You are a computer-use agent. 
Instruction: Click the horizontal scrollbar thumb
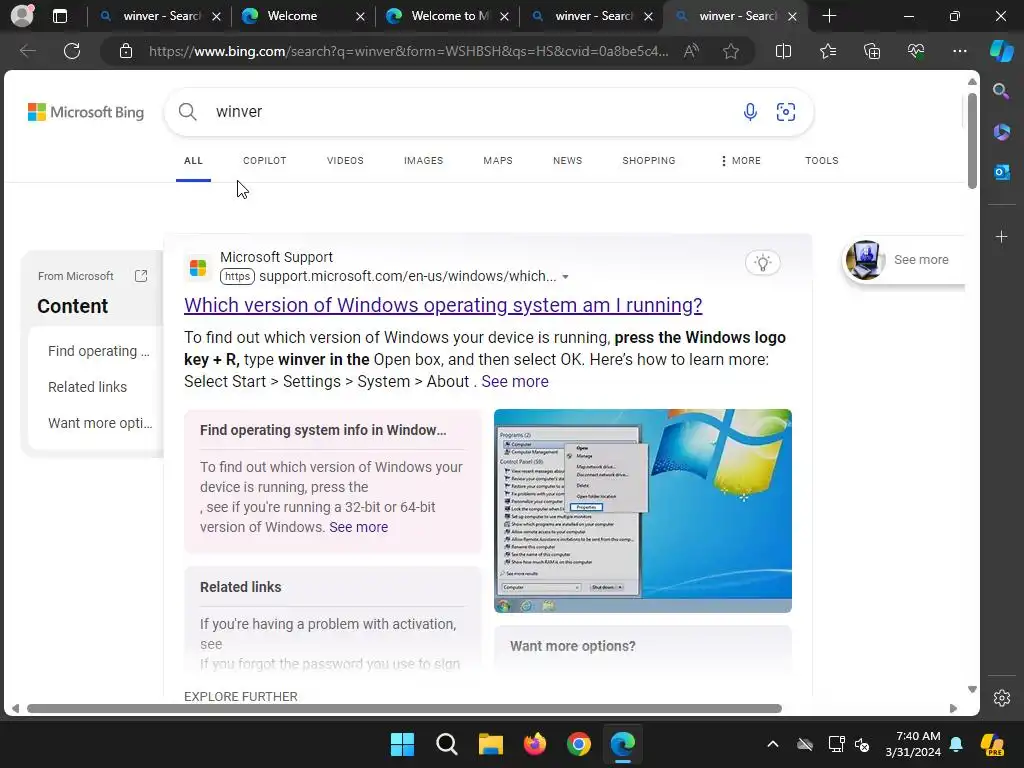point(404,709)
